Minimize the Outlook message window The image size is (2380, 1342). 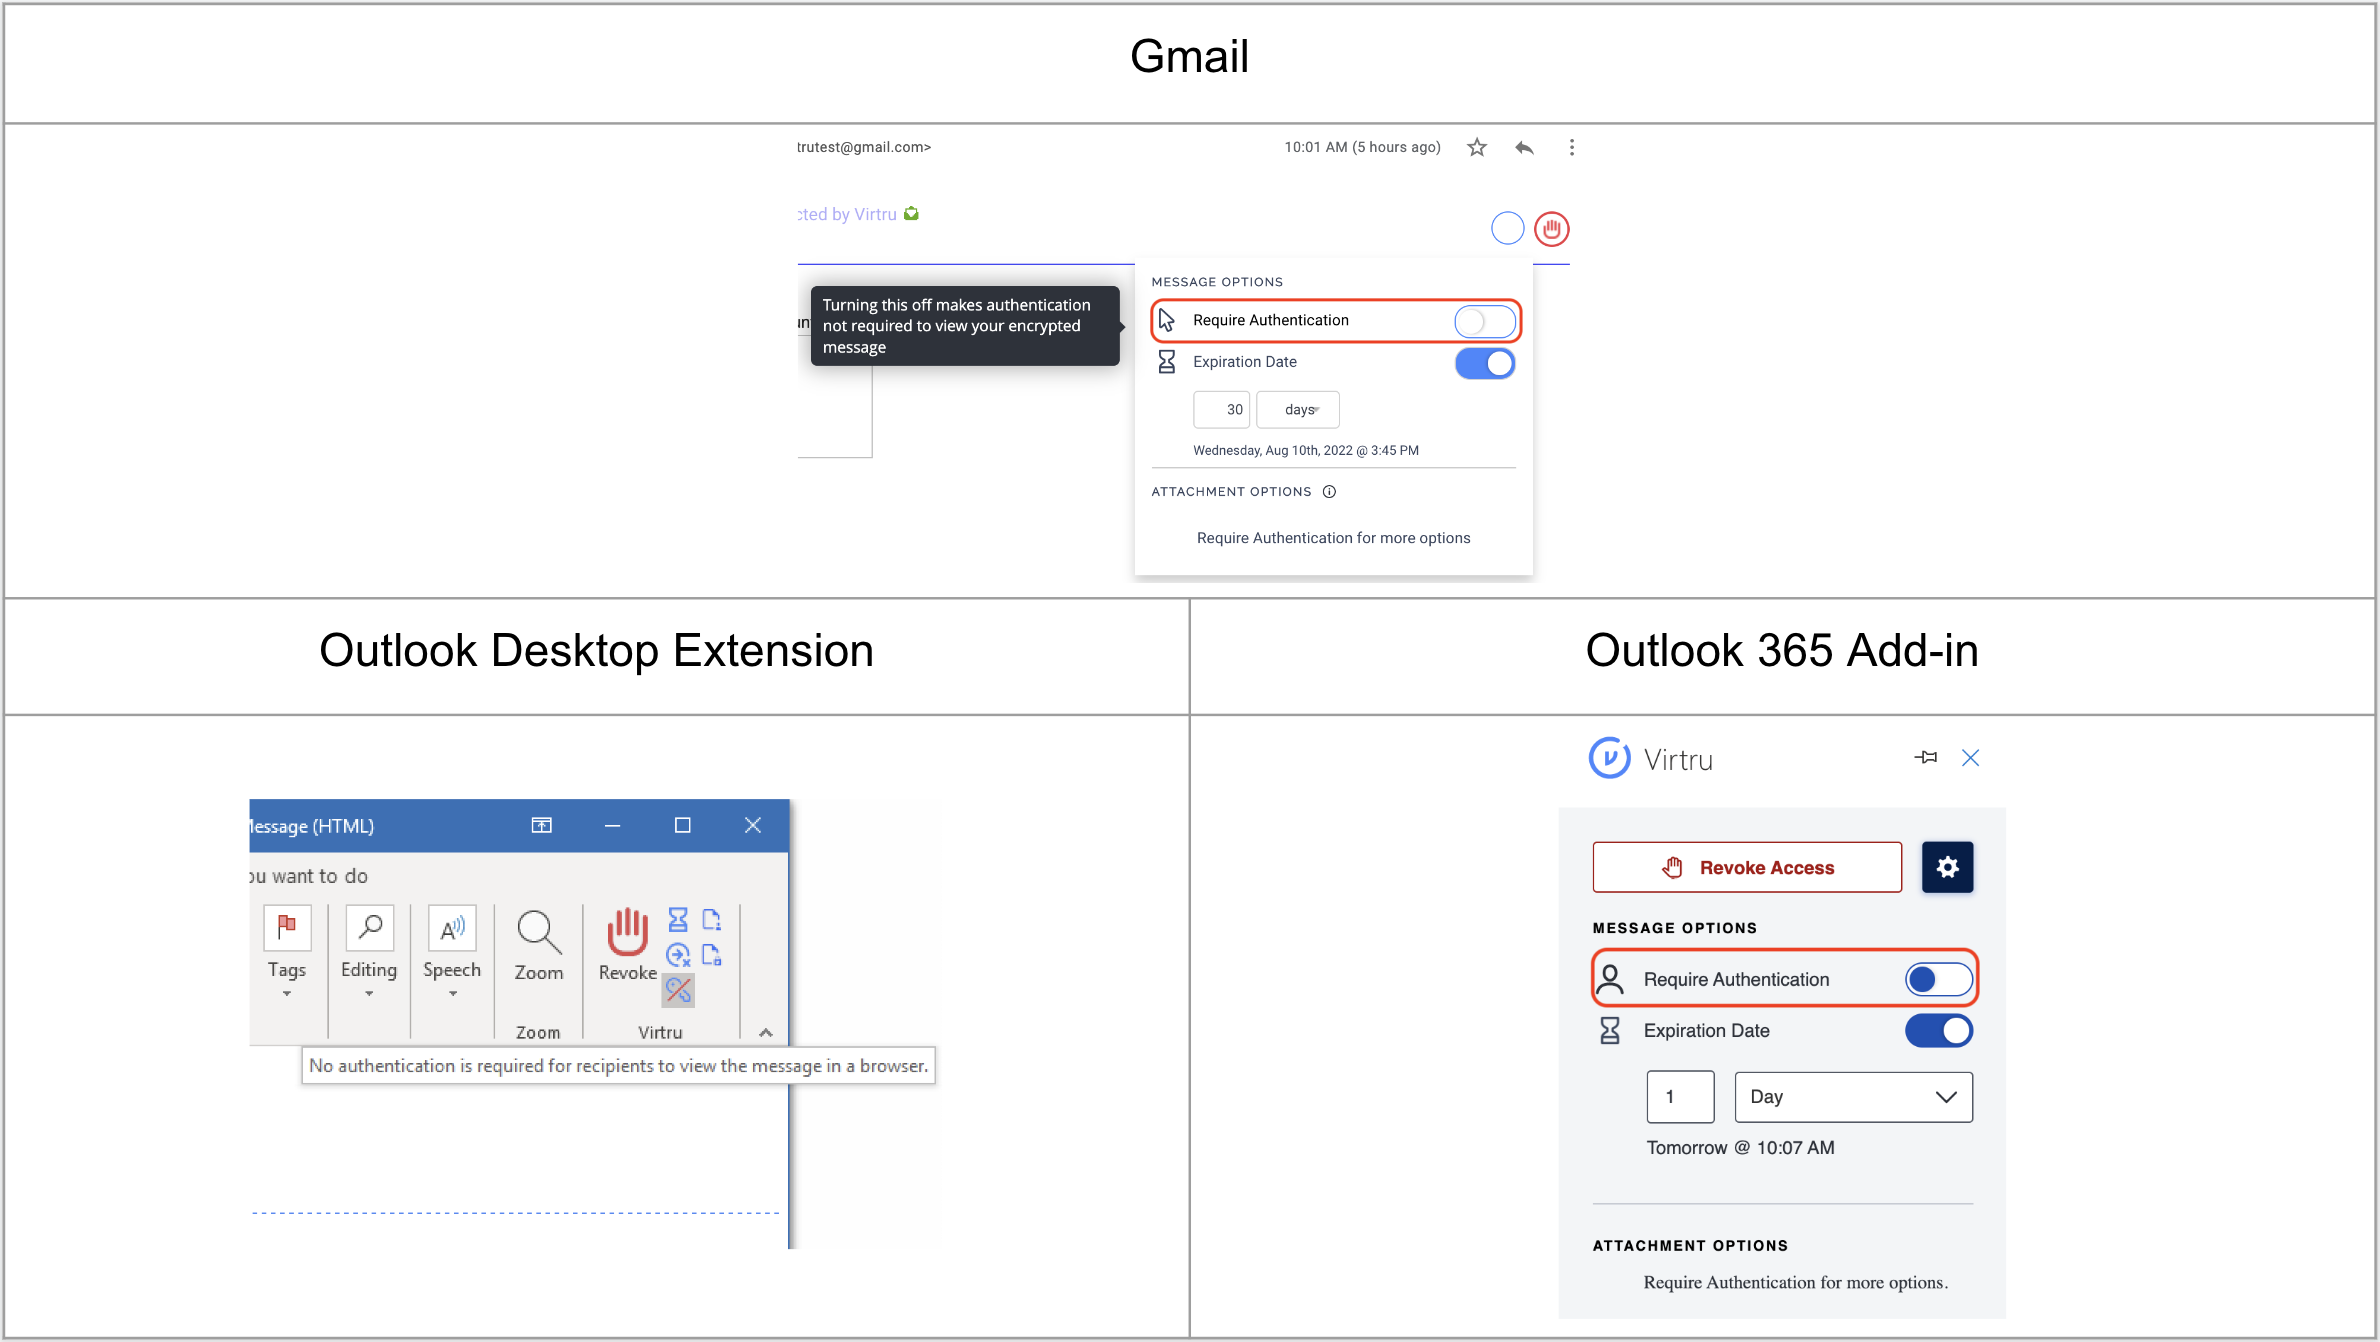pyautogui.click(x=613, y=825)
